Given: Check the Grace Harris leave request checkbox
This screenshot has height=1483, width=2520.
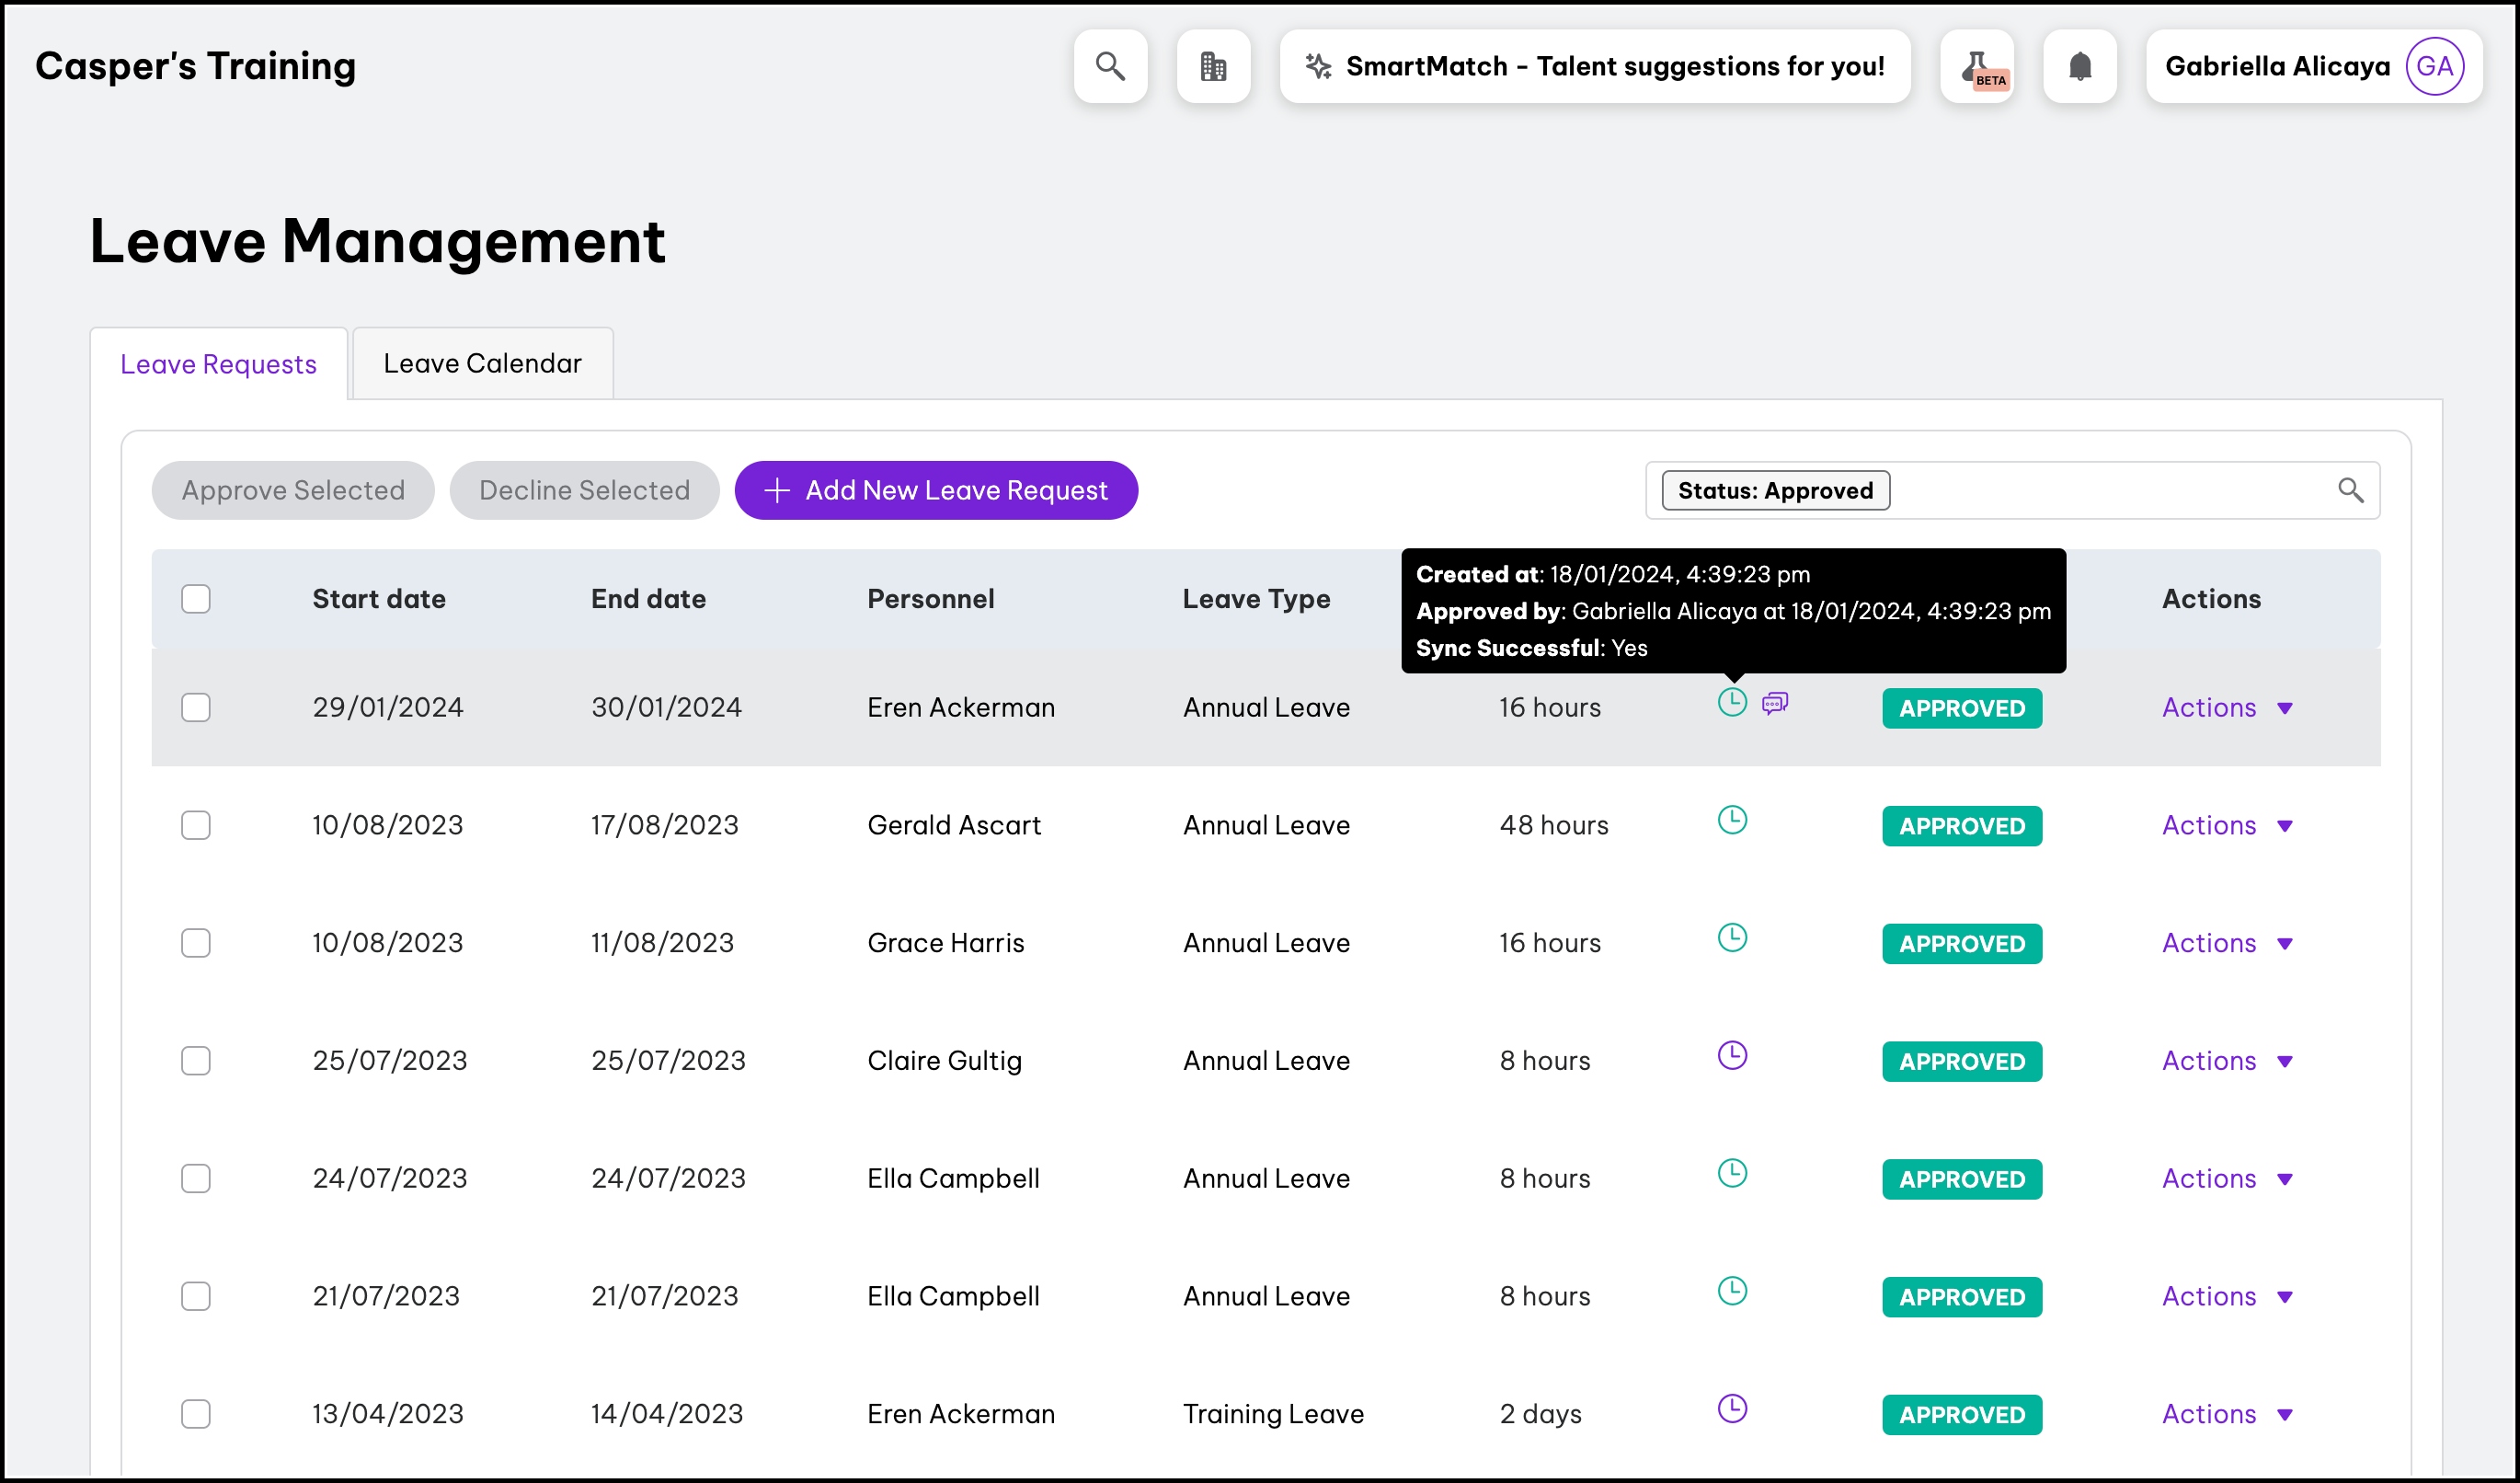Looking at the screenshot, I should click(x=196, y=943).
